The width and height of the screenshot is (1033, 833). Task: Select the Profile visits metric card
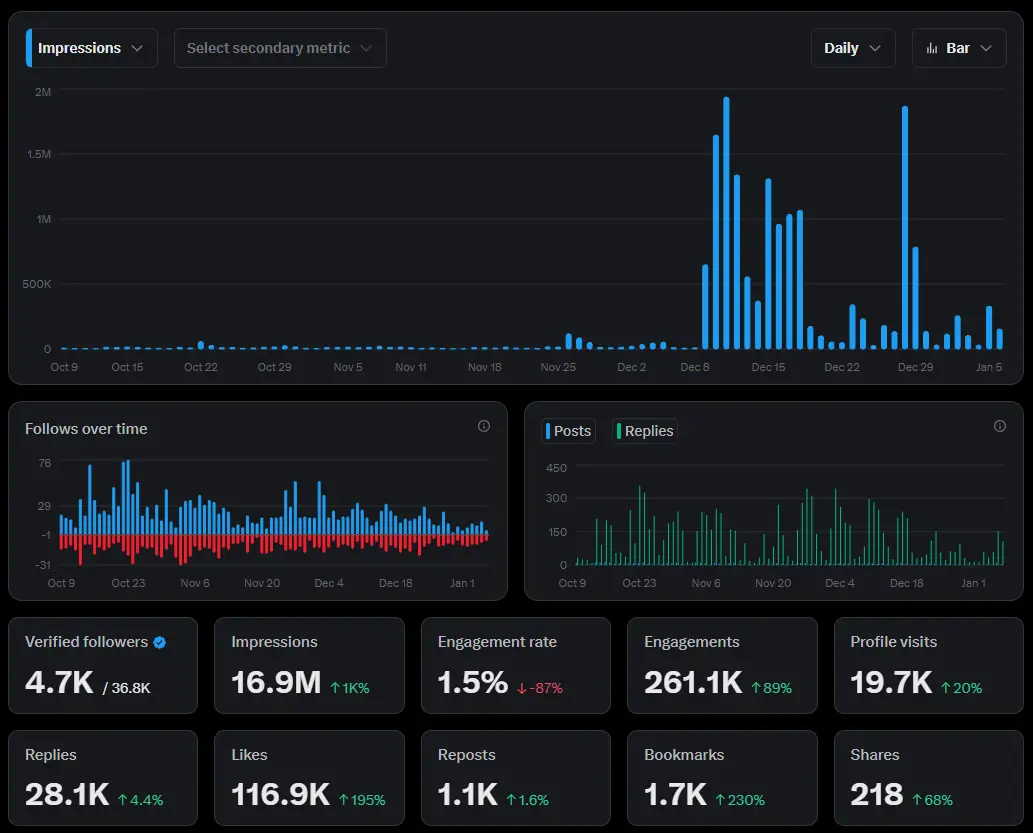tap(927, 665)
